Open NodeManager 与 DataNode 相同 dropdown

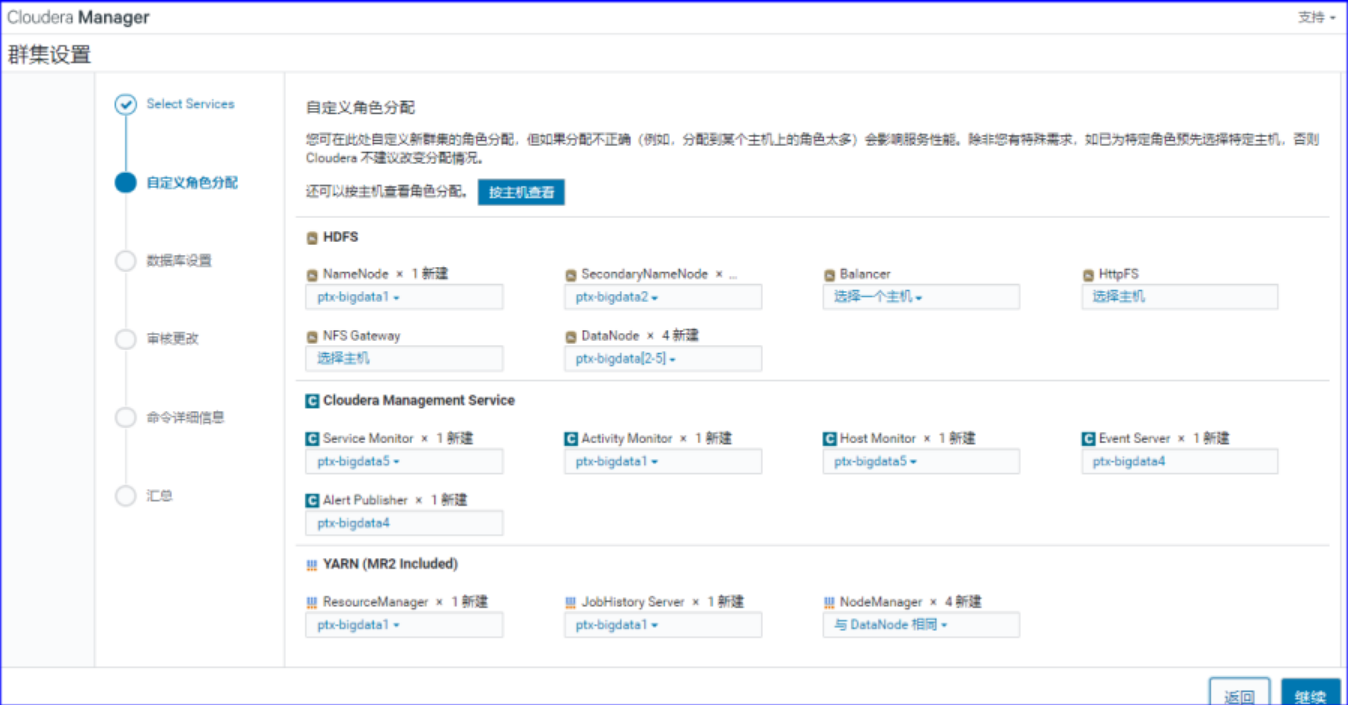921,625
